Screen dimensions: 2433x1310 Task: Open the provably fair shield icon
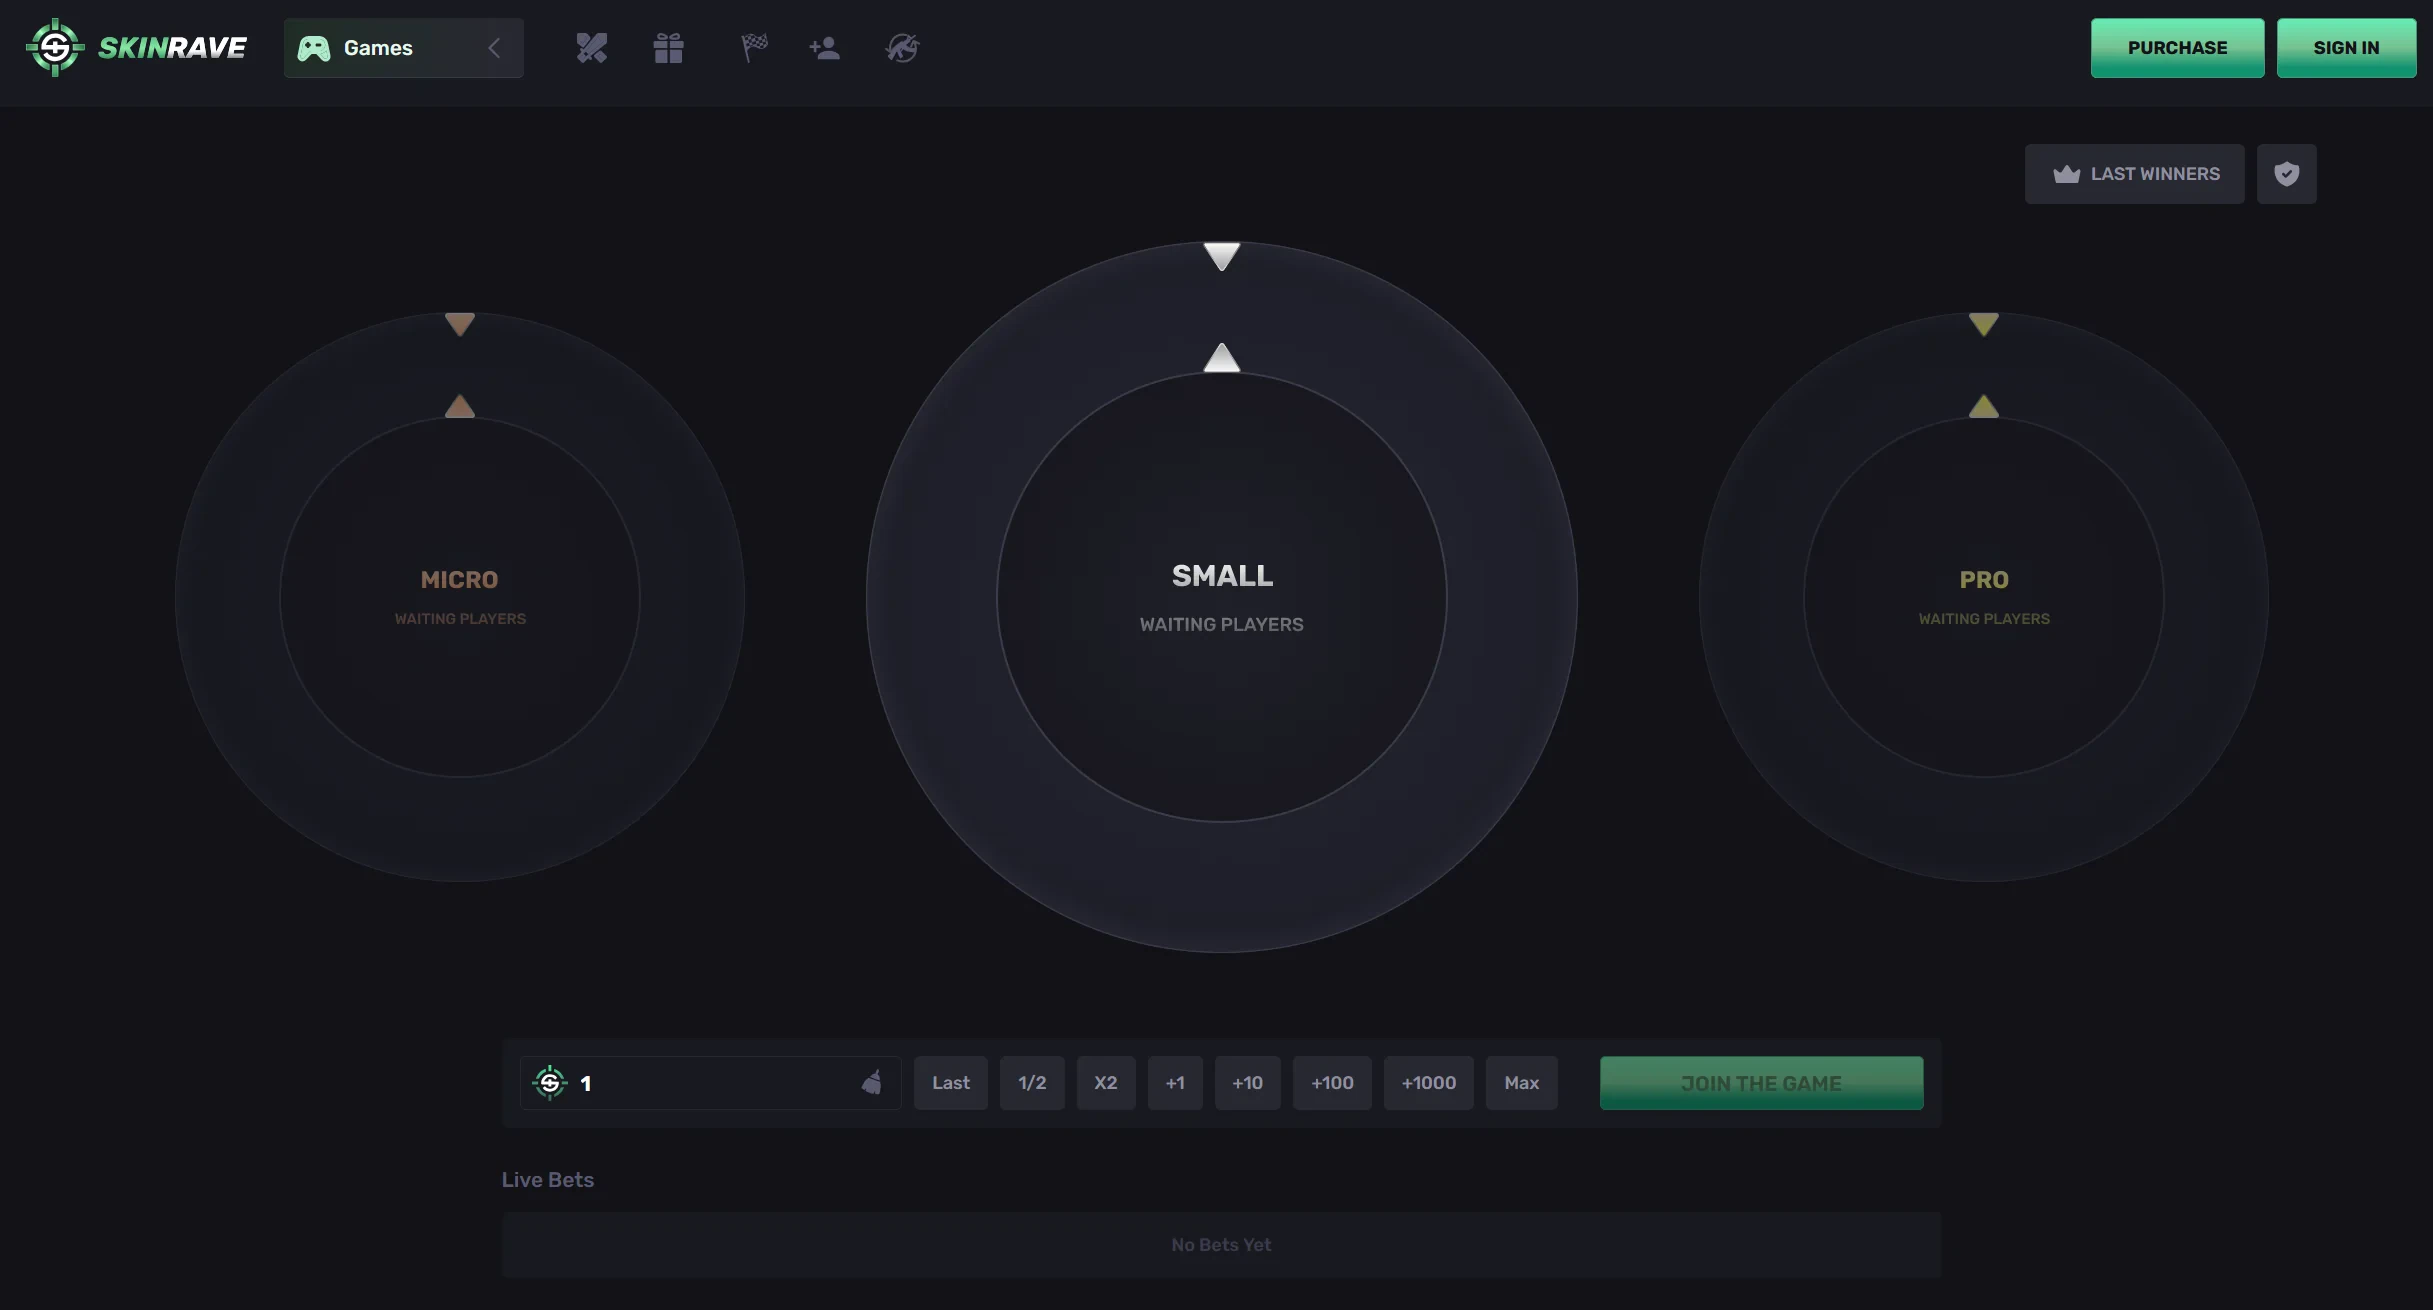pyautogui.click(x=2286, y=174)
